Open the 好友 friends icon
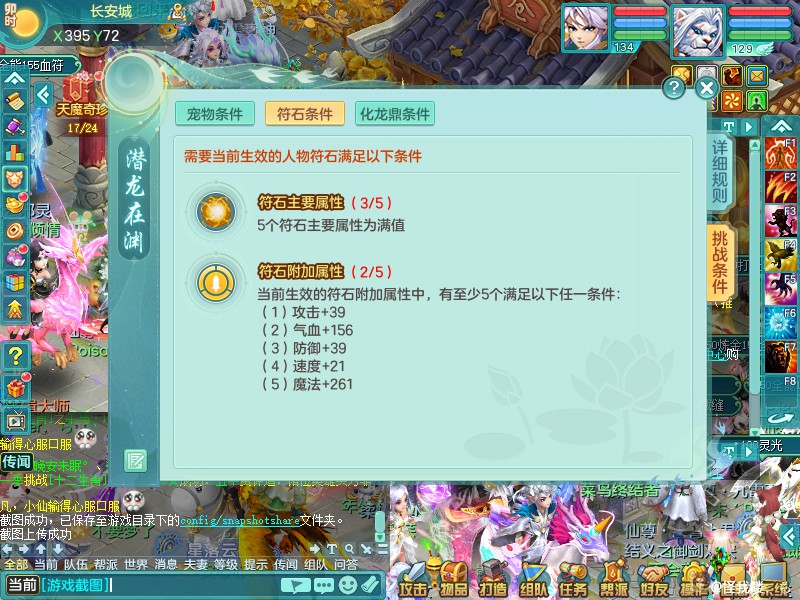The image size is (800, 600). click(x=654, y=580)
